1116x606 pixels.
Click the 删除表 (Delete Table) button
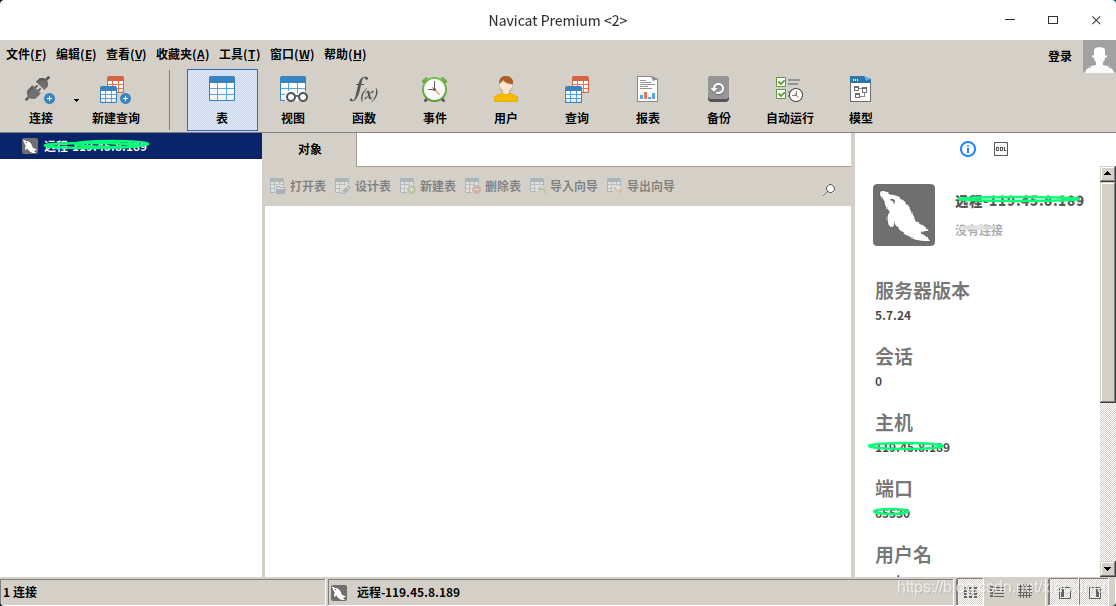coord(493,187)
